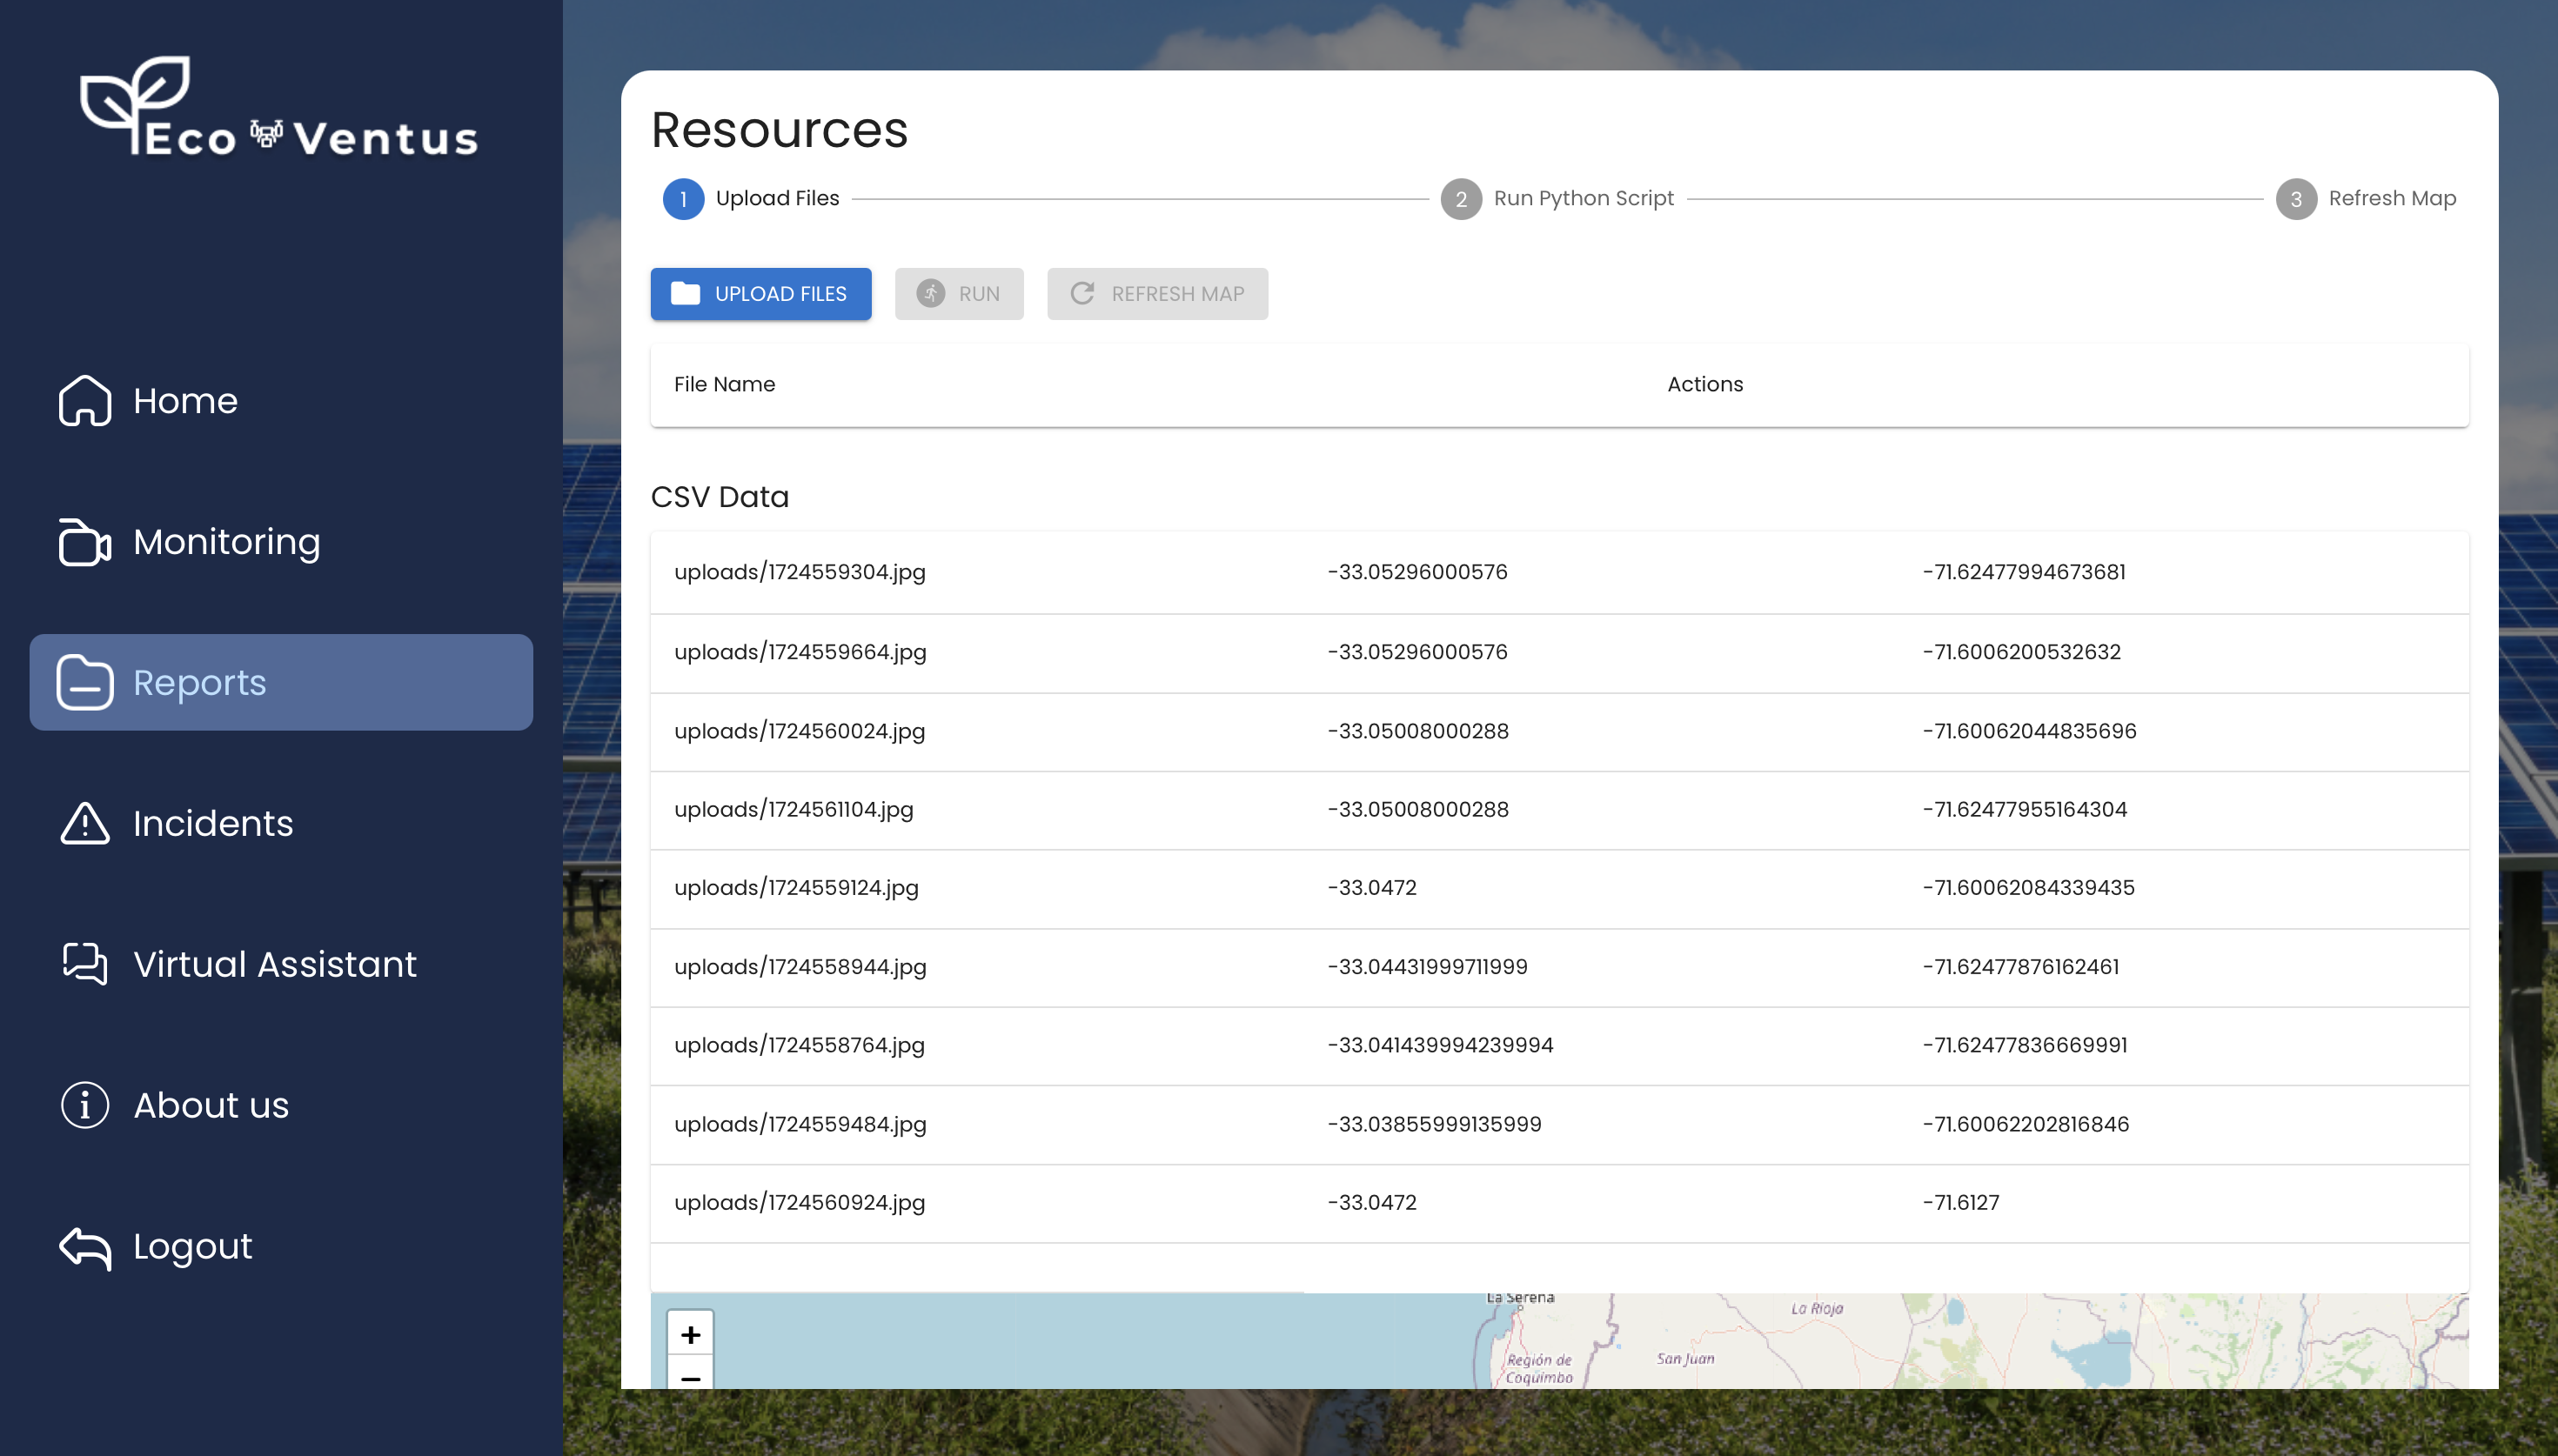Image resolution: width=2558 pixels, height=1456 pixels.
Task: Open Monitoring via its camera icon
Action: click(x=84, y=542)
